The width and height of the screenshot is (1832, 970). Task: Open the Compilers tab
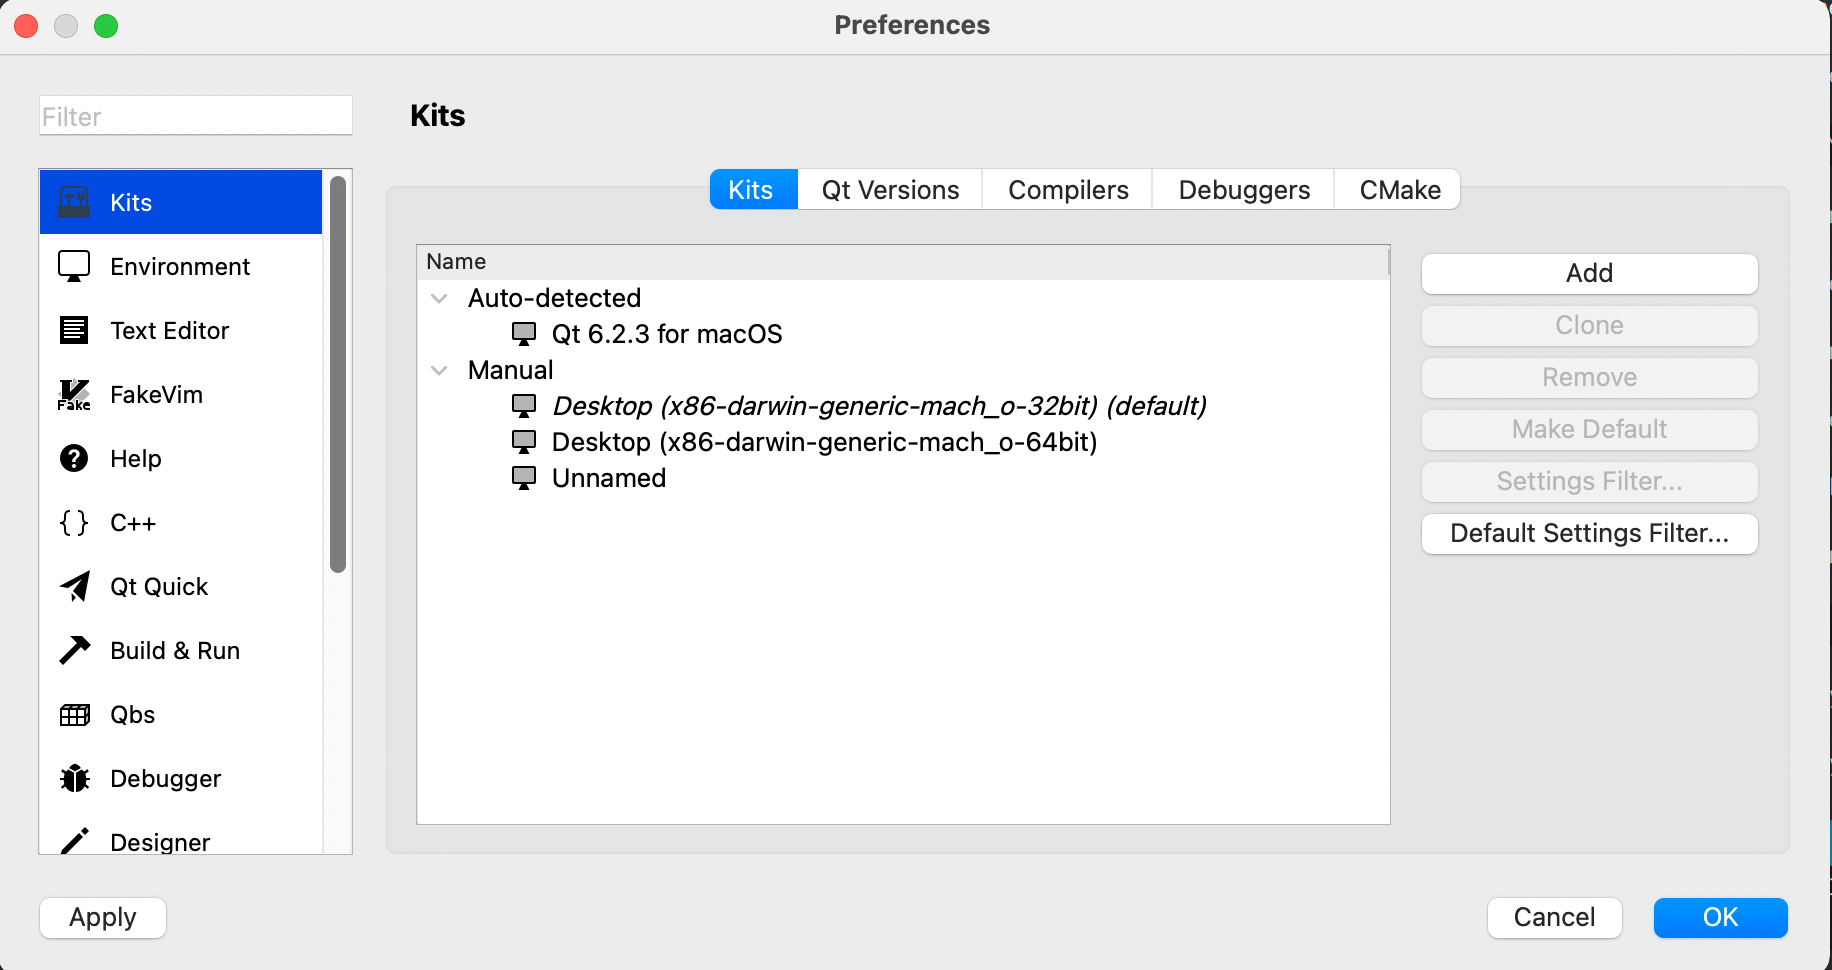click(x=1067, y=190)
